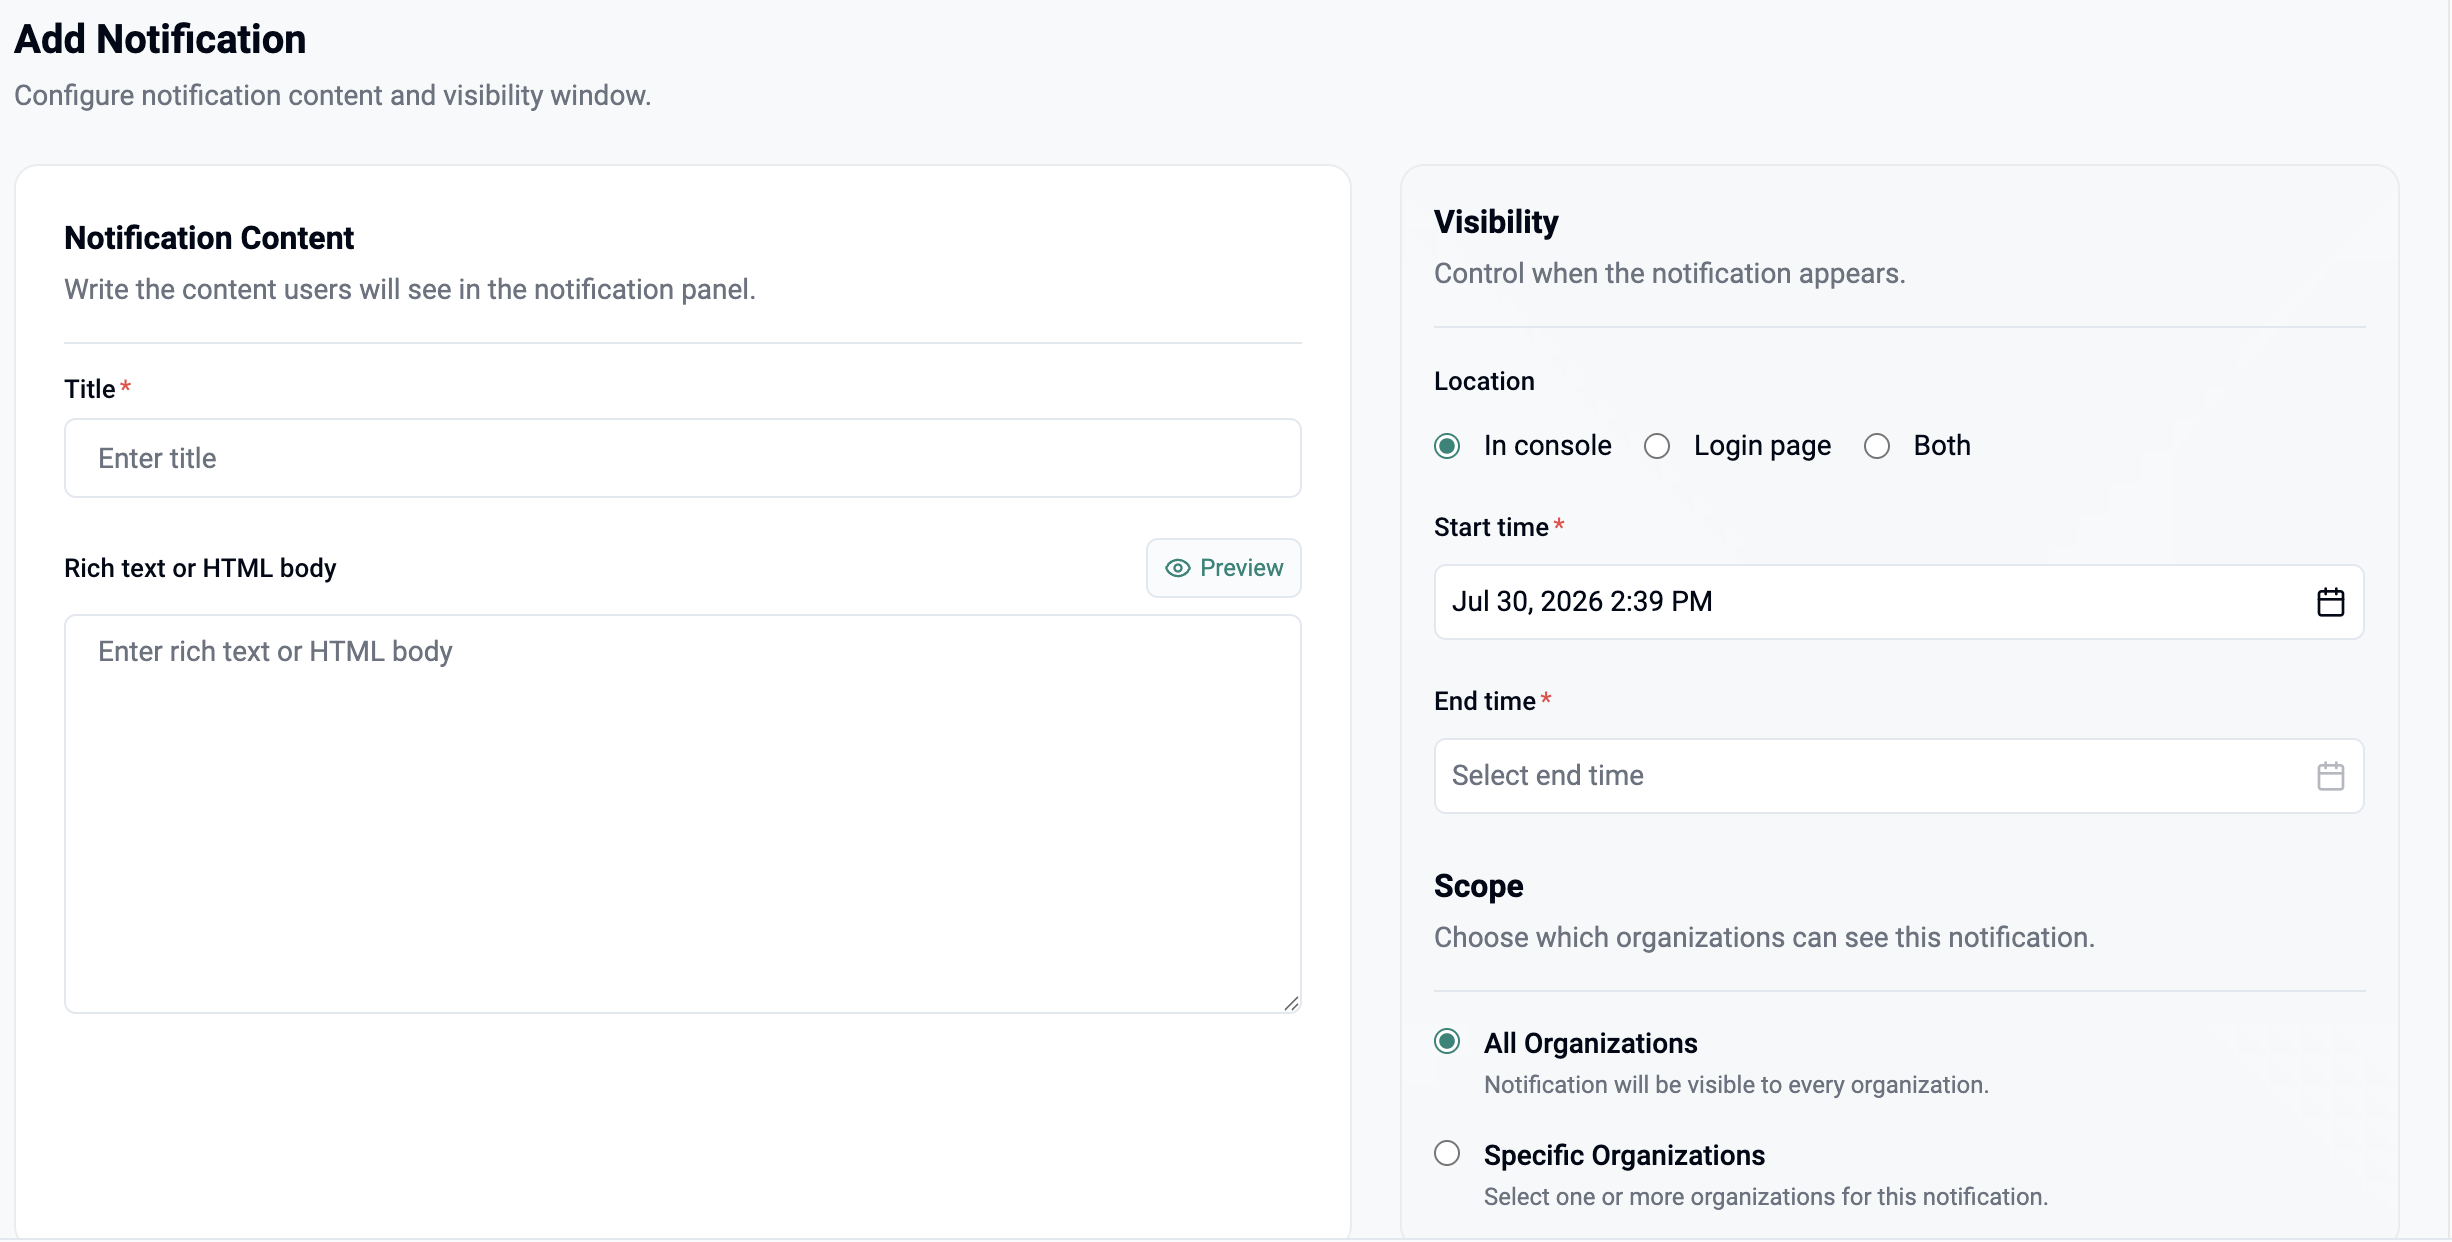Focus the Enter title input field

(682, 458)
